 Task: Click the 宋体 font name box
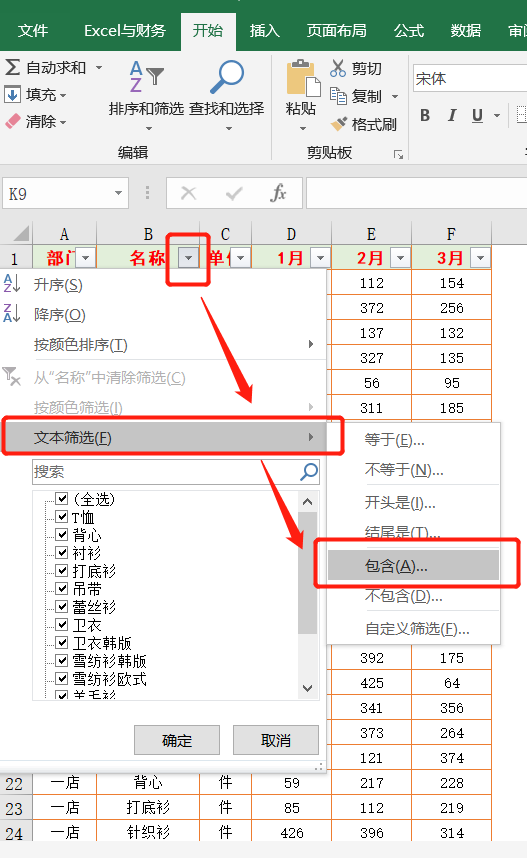click(470, 79)
